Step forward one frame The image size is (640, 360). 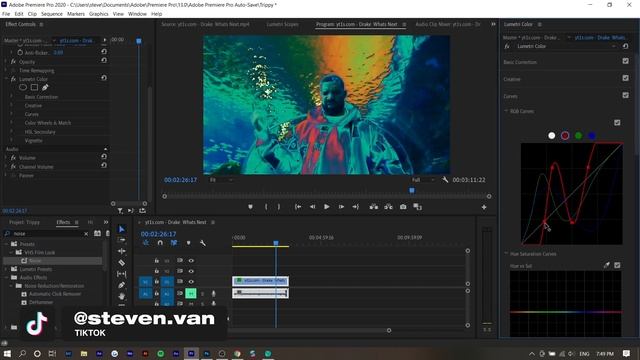click(x=341, y=207)
